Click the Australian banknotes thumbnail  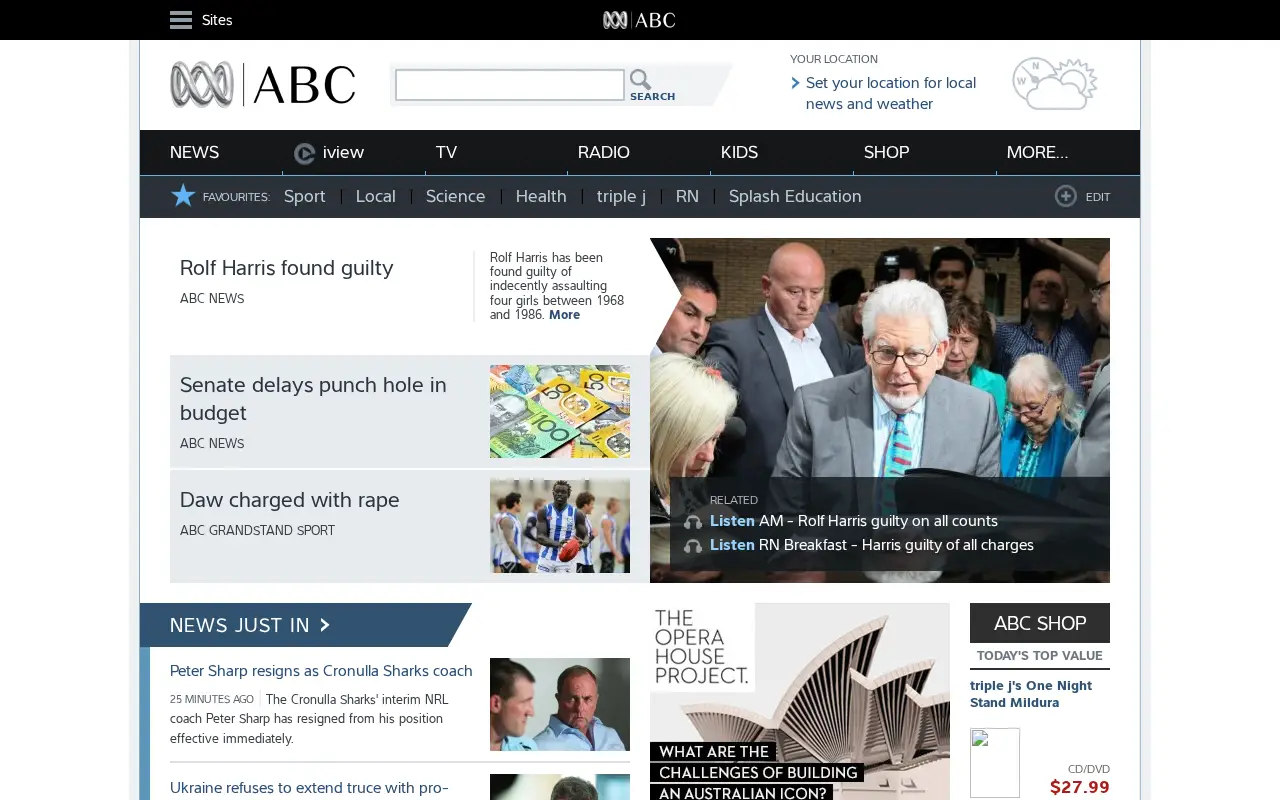click(560, 411)
